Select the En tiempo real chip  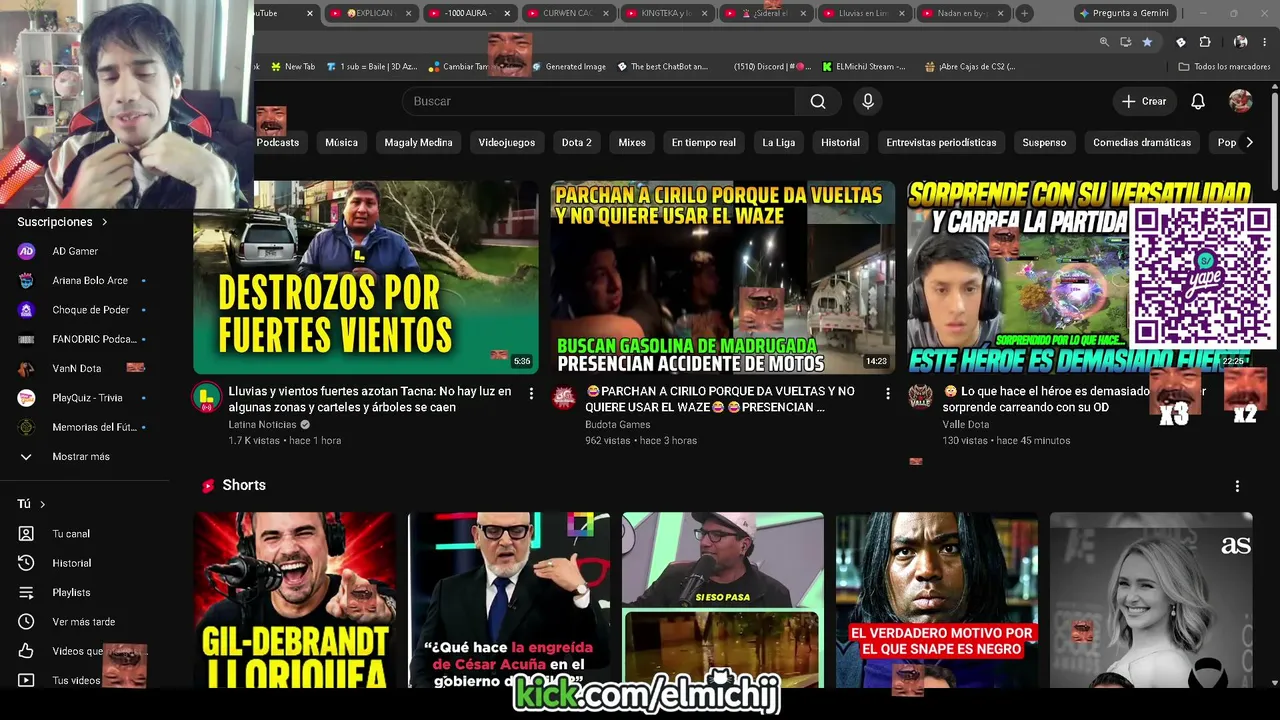point(703,142)
